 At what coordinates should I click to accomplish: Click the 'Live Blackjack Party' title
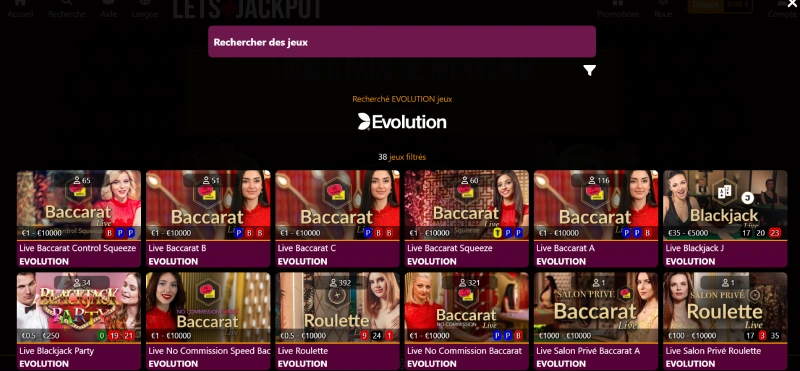coord(56,351)
